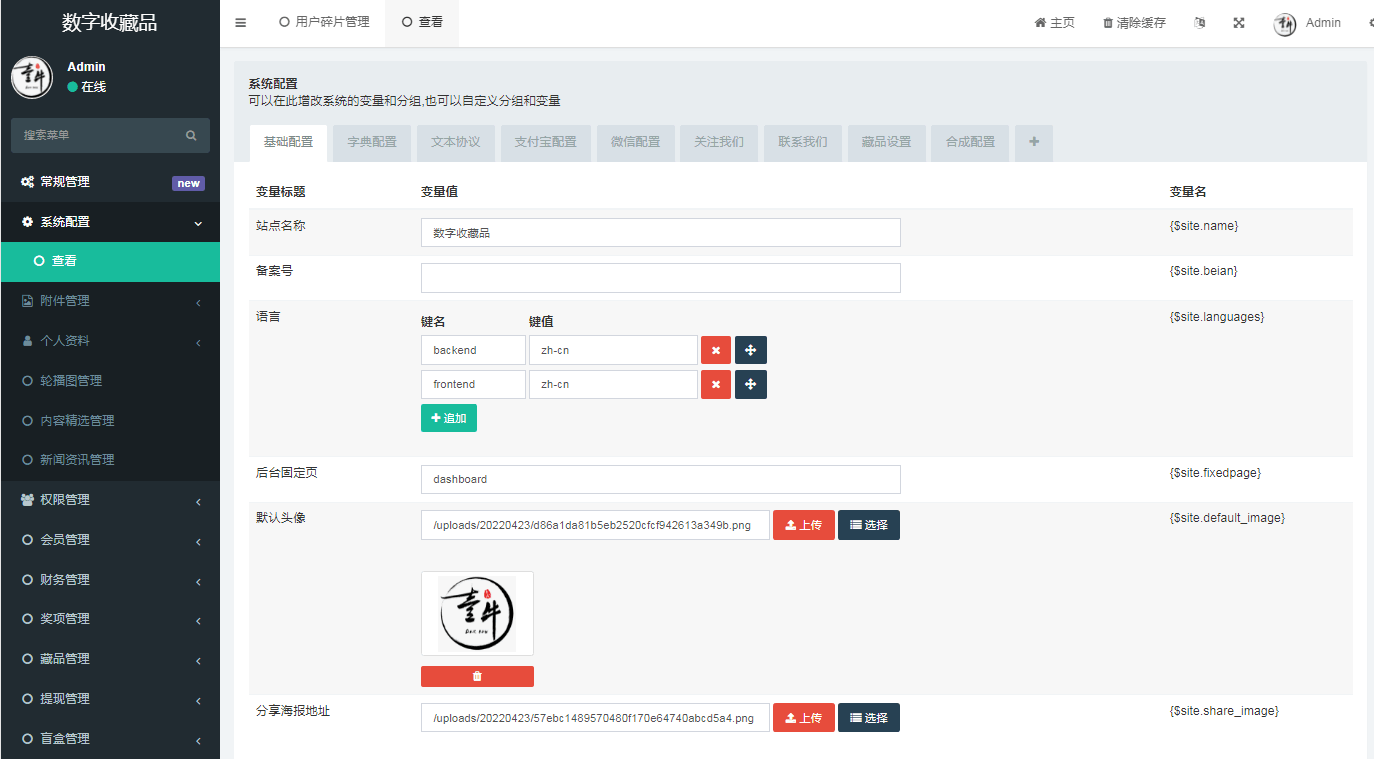Click the 站点名称 input field

[x=660, y=233]
